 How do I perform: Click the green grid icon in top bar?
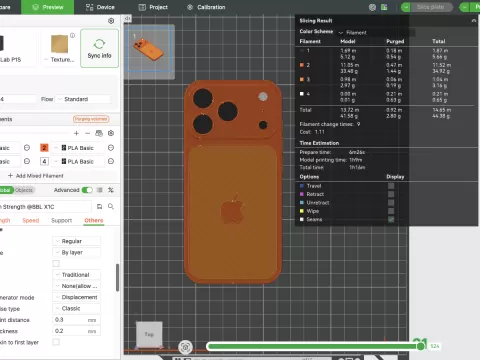click(384, 7)
